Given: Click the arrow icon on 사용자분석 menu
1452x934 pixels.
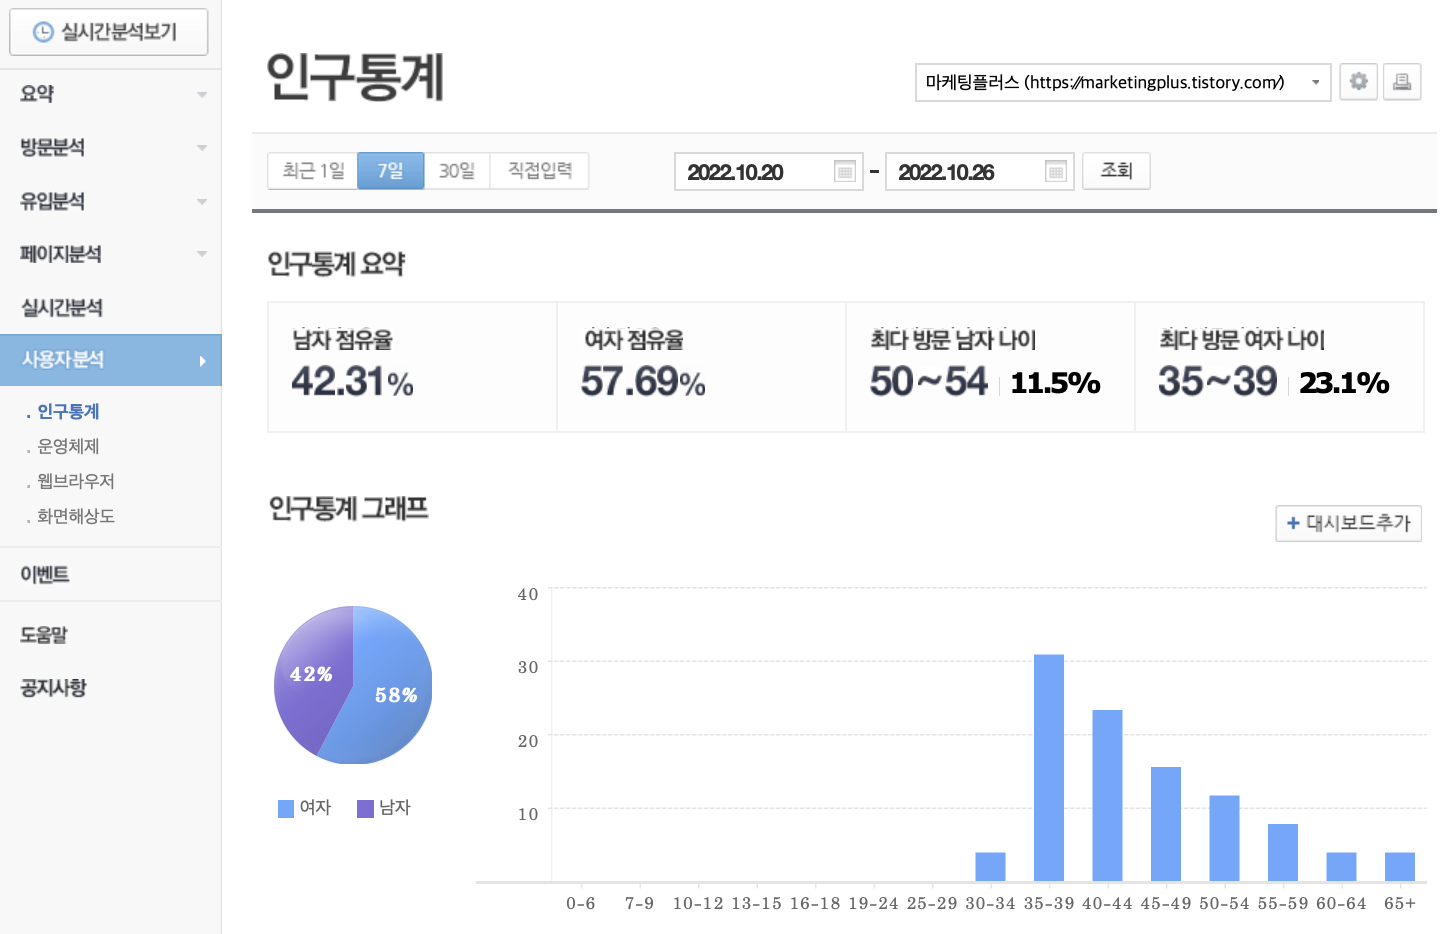Looking at the screenshot, I should tap(203, 360).
